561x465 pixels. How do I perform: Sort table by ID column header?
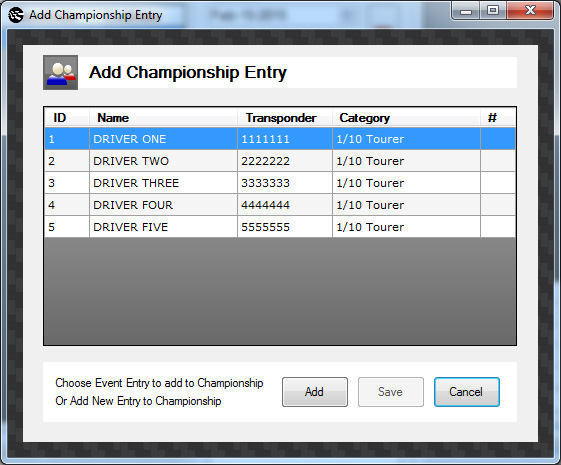pyautogui.click(x=67, y=118)
